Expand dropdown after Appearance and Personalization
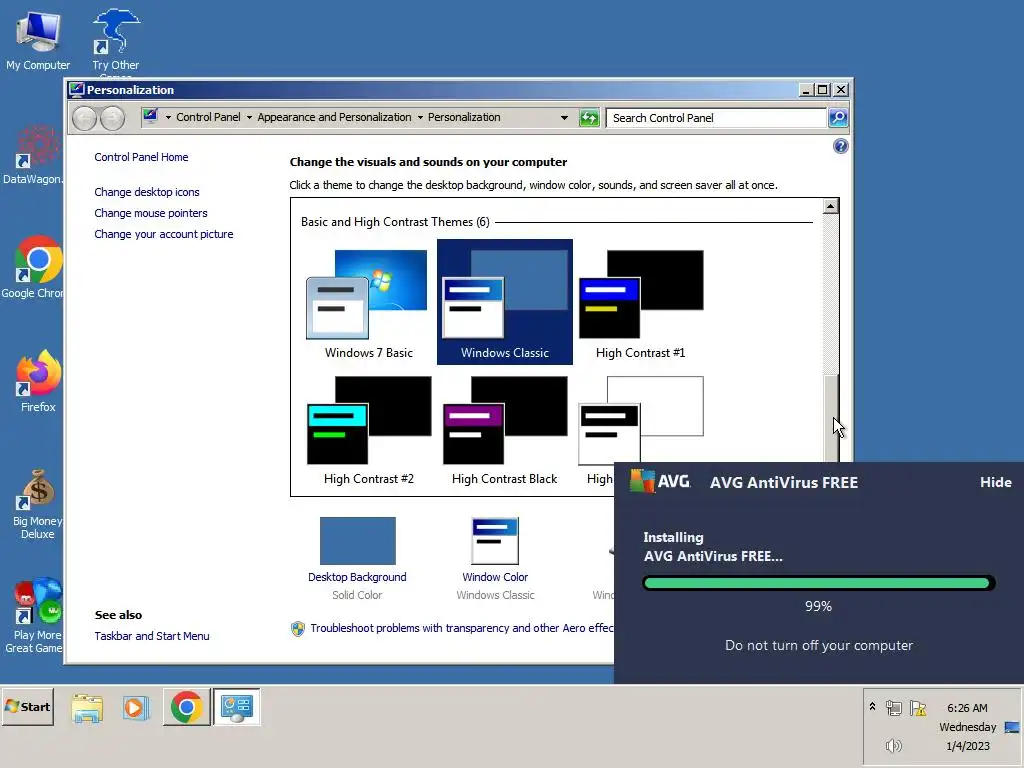Viewport: 1024px width, 768px height. [420, 118]
